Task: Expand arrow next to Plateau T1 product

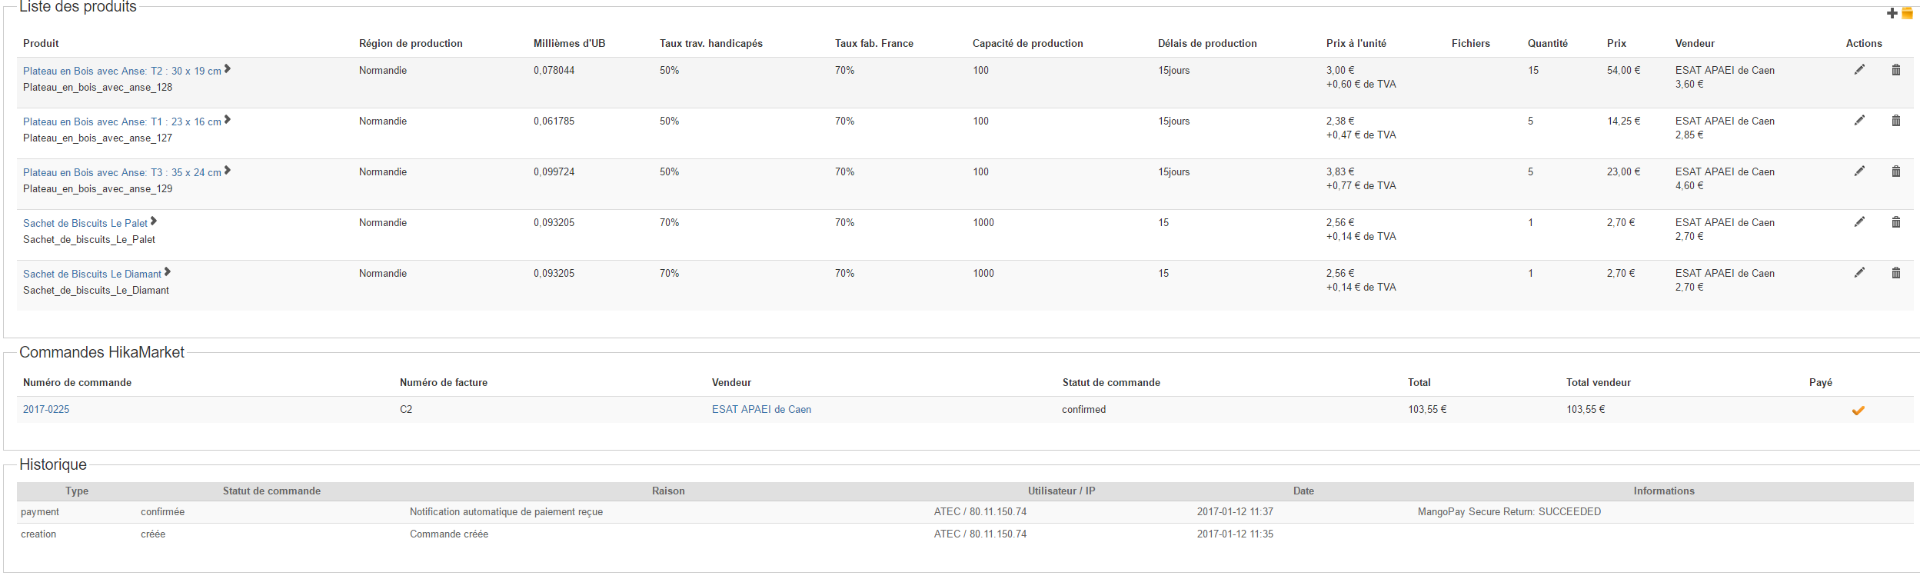Action: pos(228,120)
